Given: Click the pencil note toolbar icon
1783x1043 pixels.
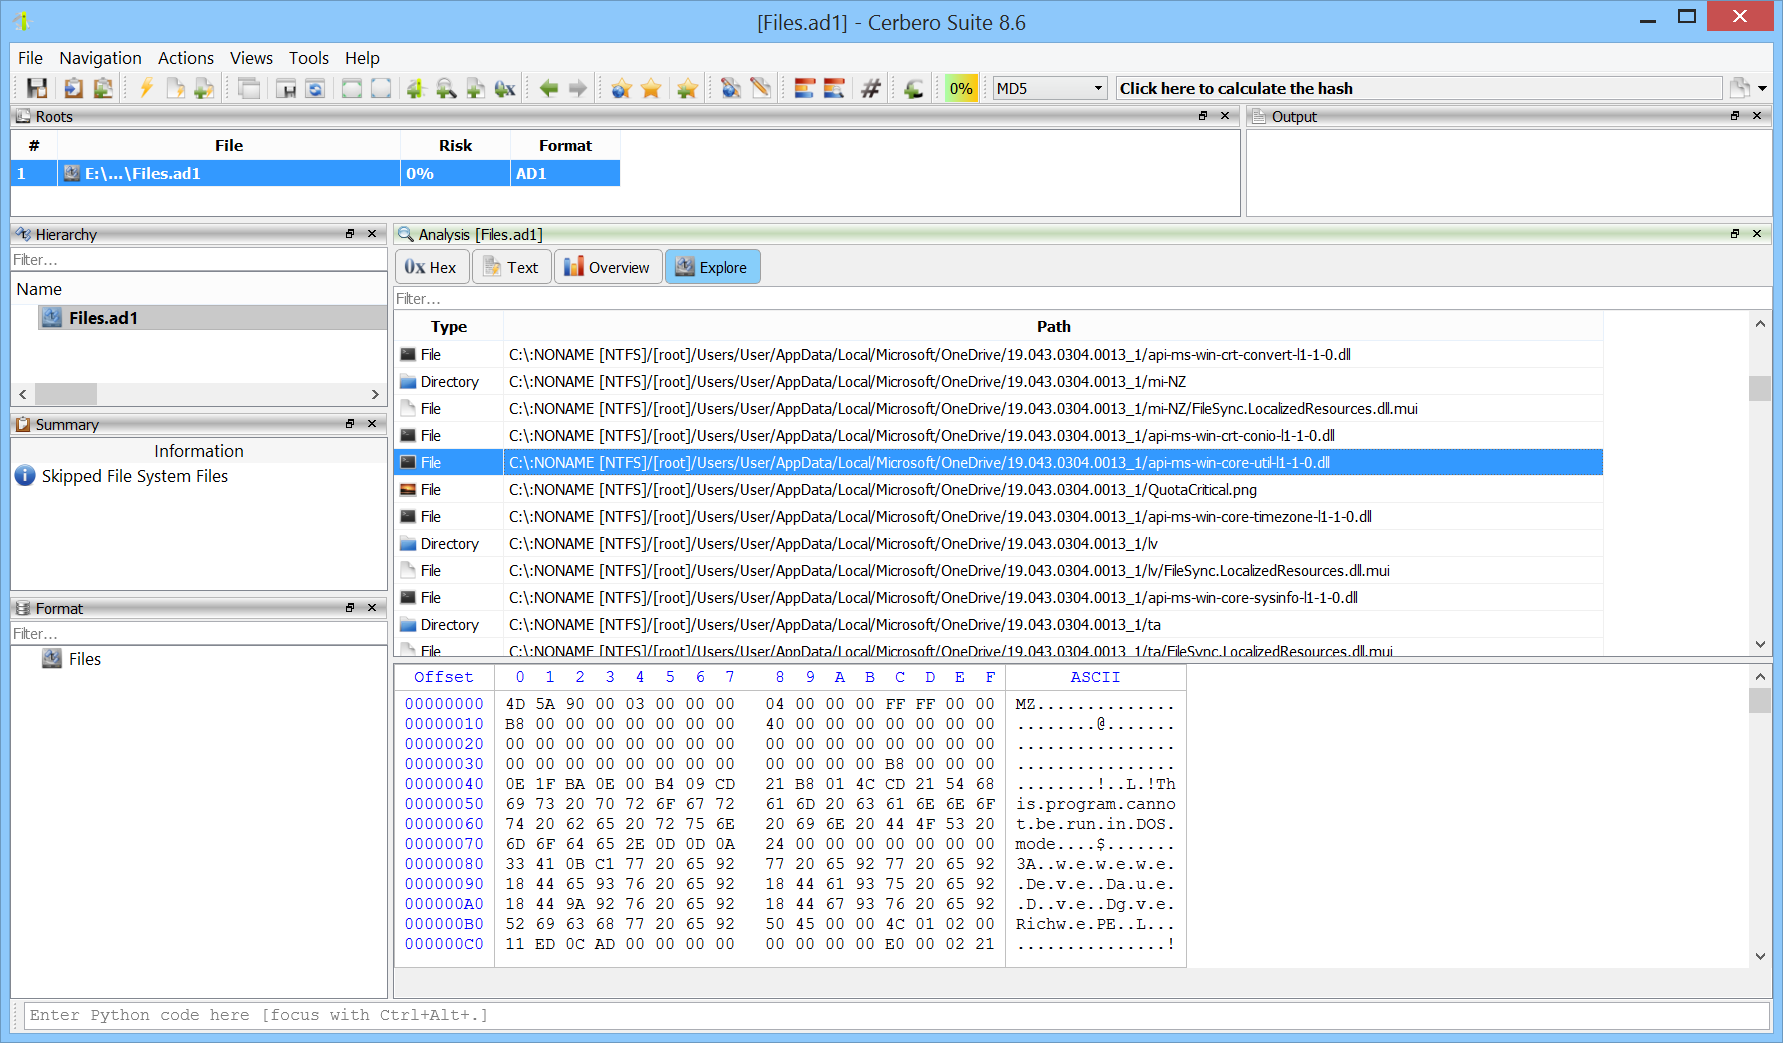Looking at the screenshot, I should pyautogui.click(x=760, y=89).
